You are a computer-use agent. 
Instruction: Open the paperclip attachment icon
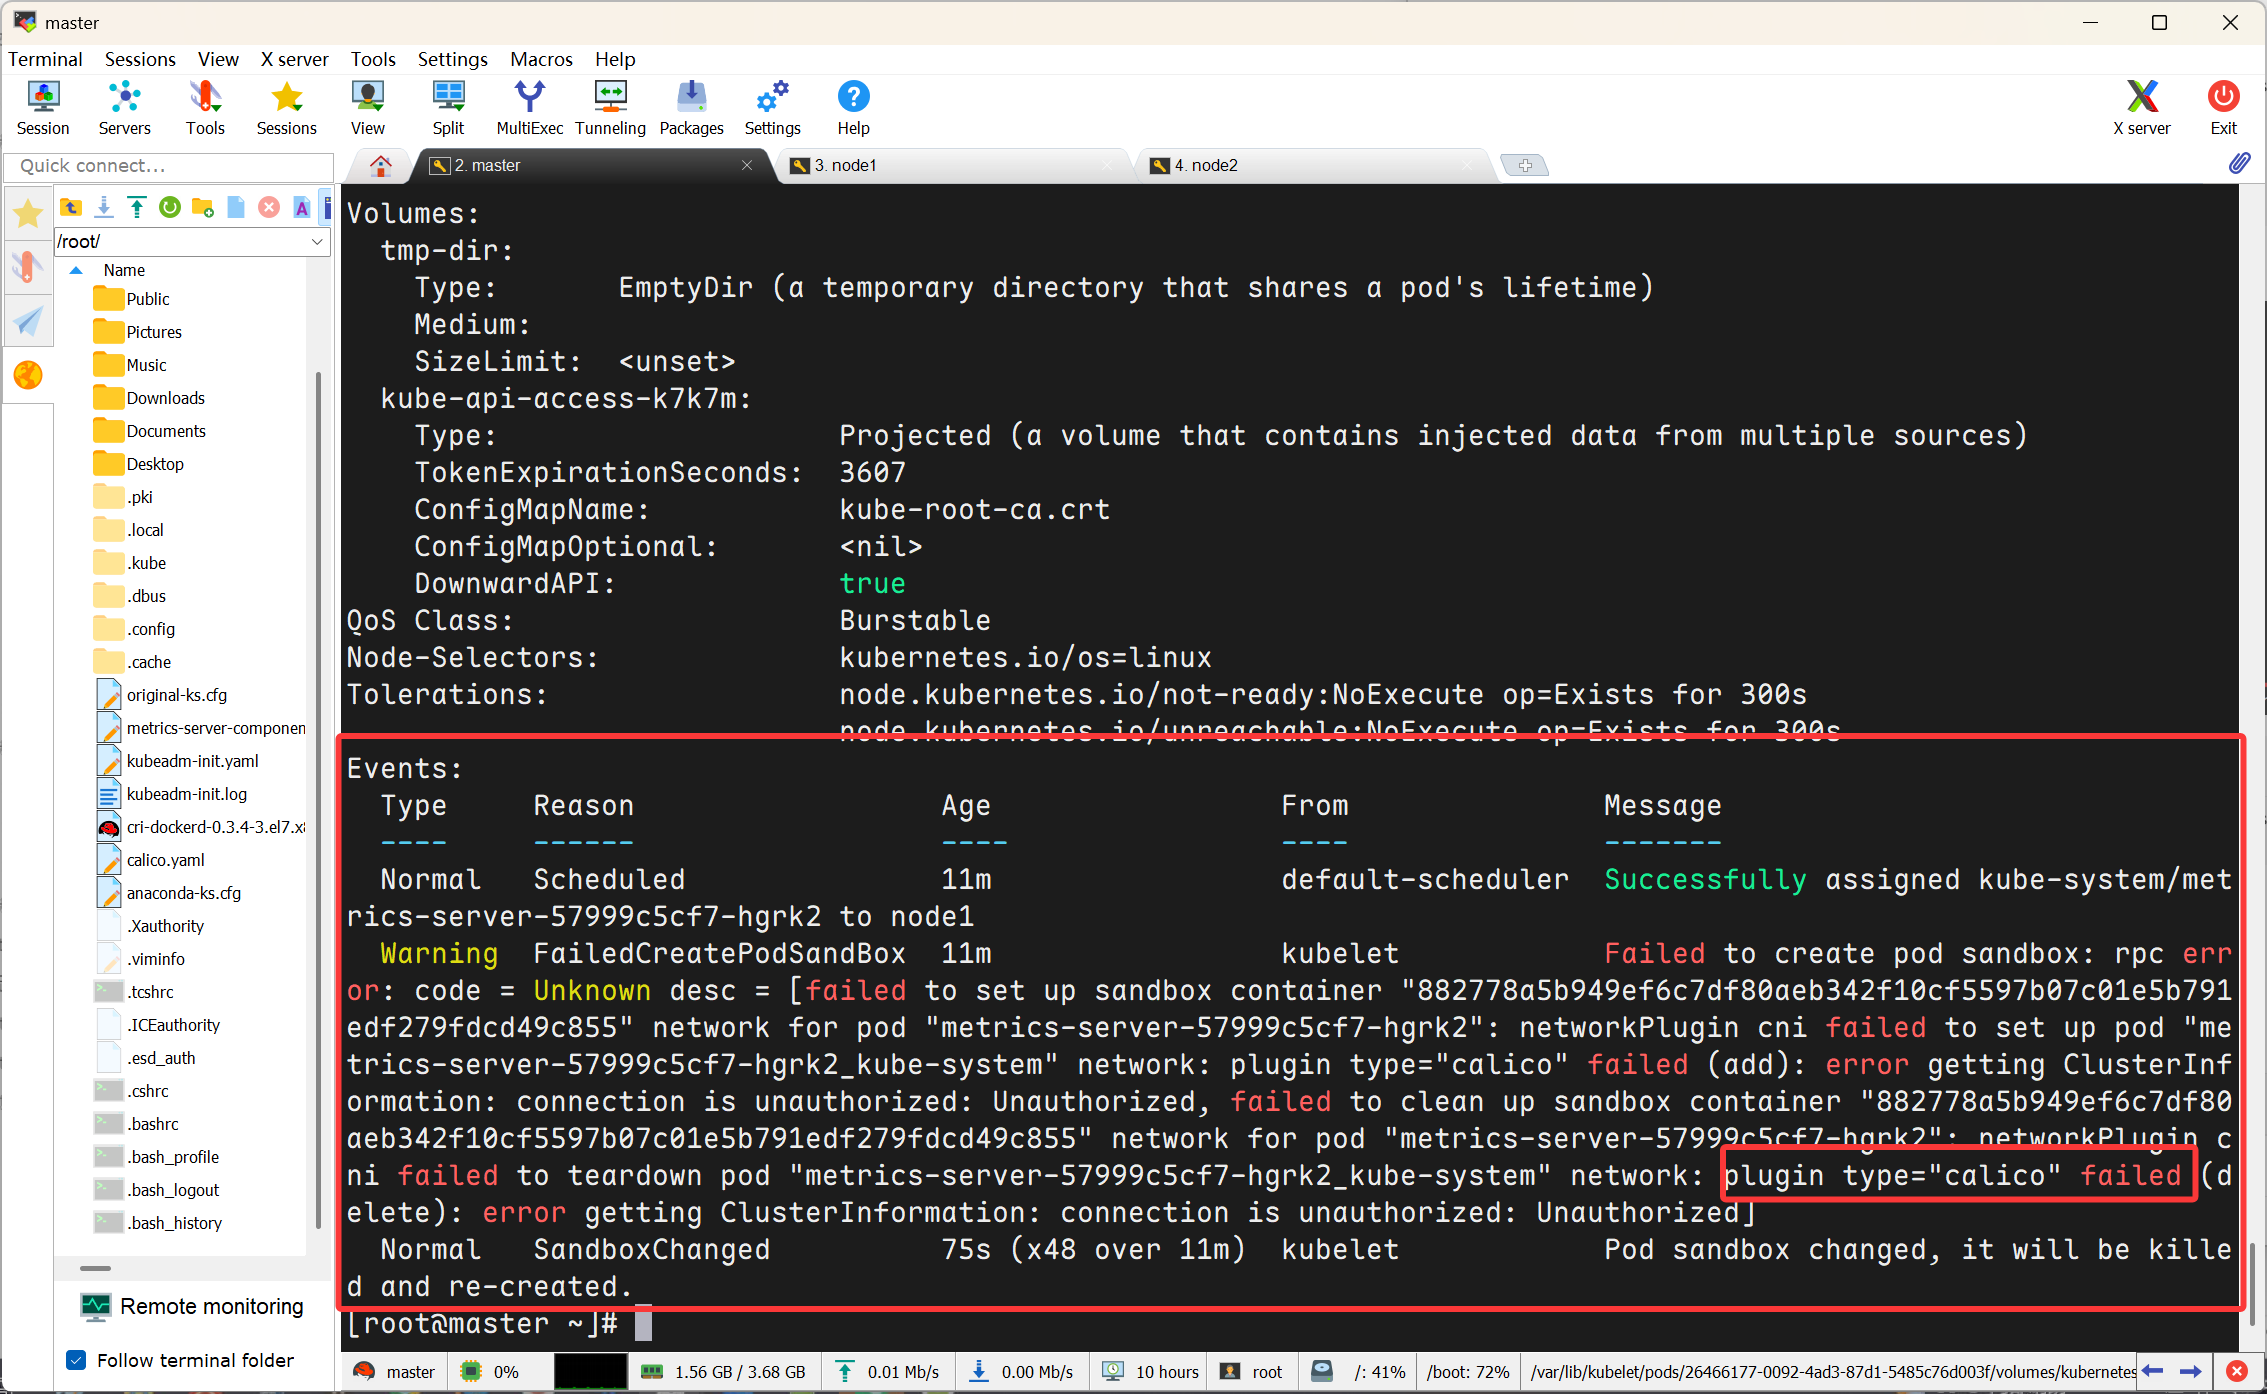(2239, 164)
